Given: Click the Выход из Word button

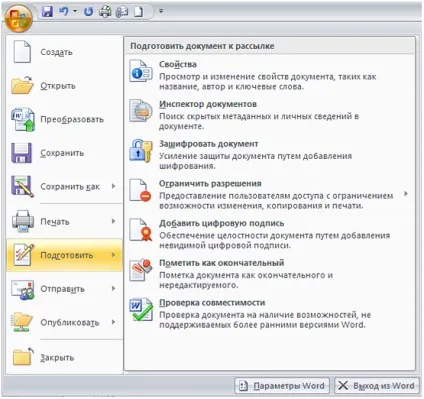Looking at the screenshot, I should 376,386.
